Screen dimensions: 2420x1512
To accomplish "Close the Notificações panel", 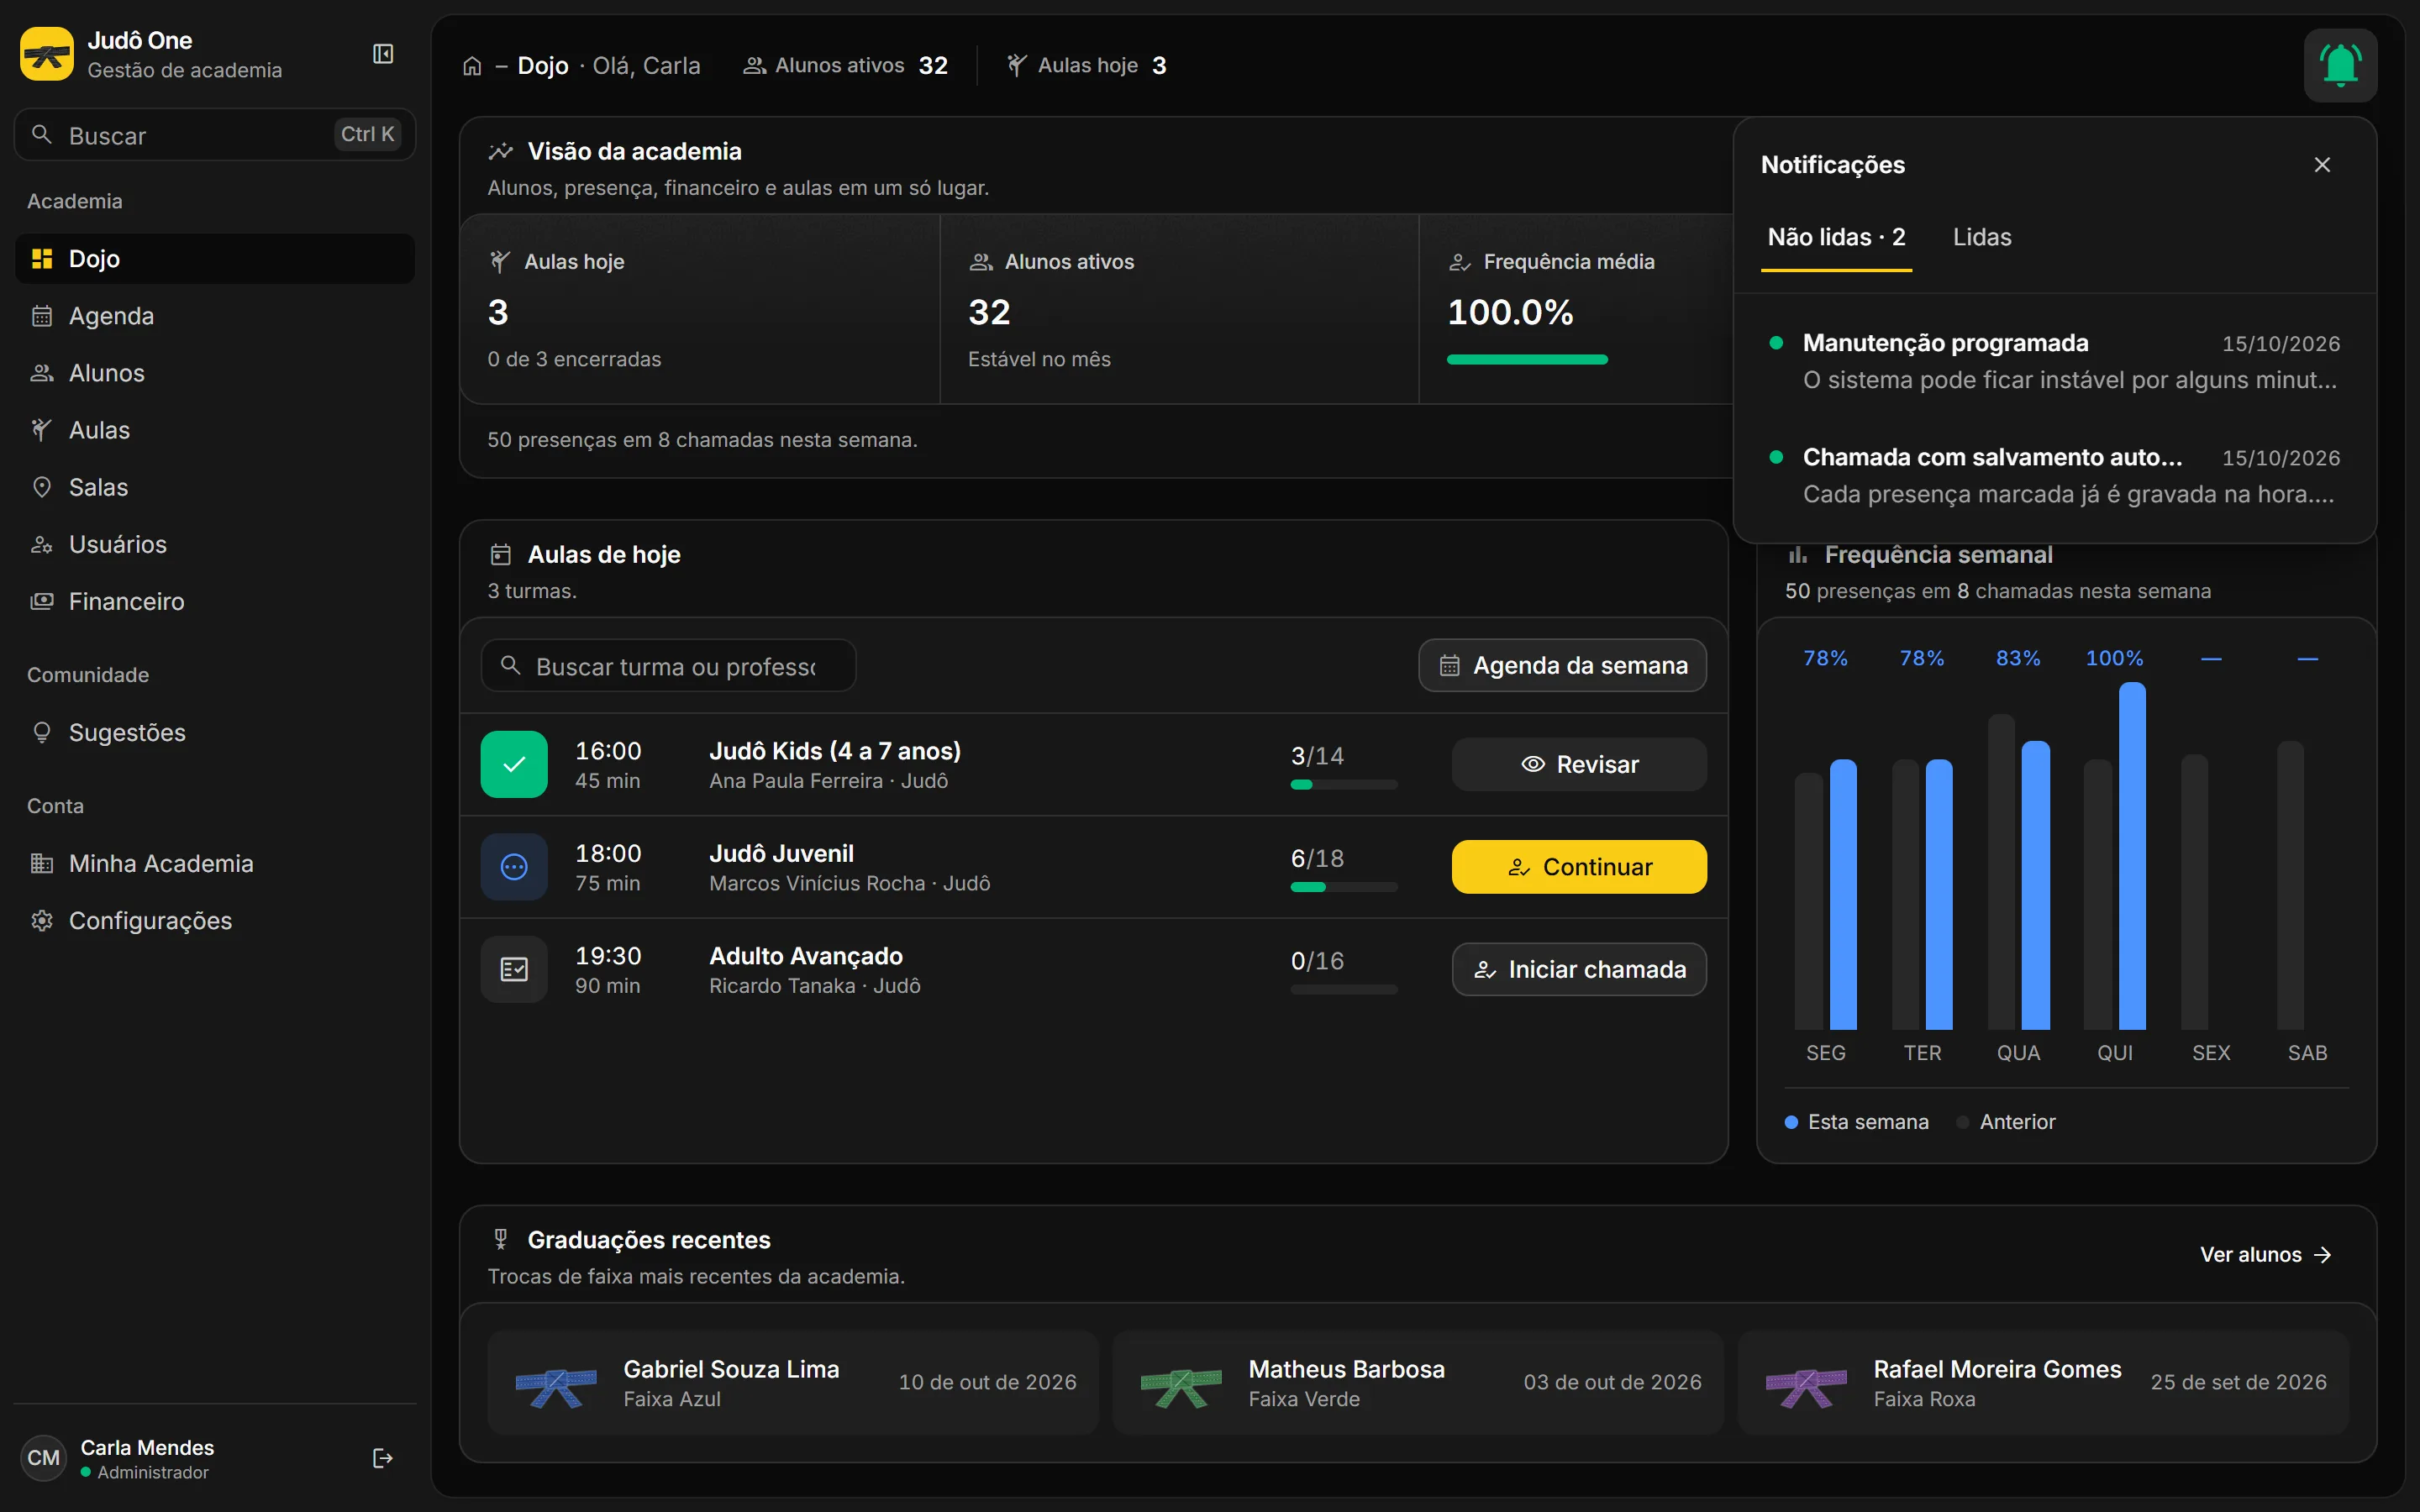I will [2322, 165].
